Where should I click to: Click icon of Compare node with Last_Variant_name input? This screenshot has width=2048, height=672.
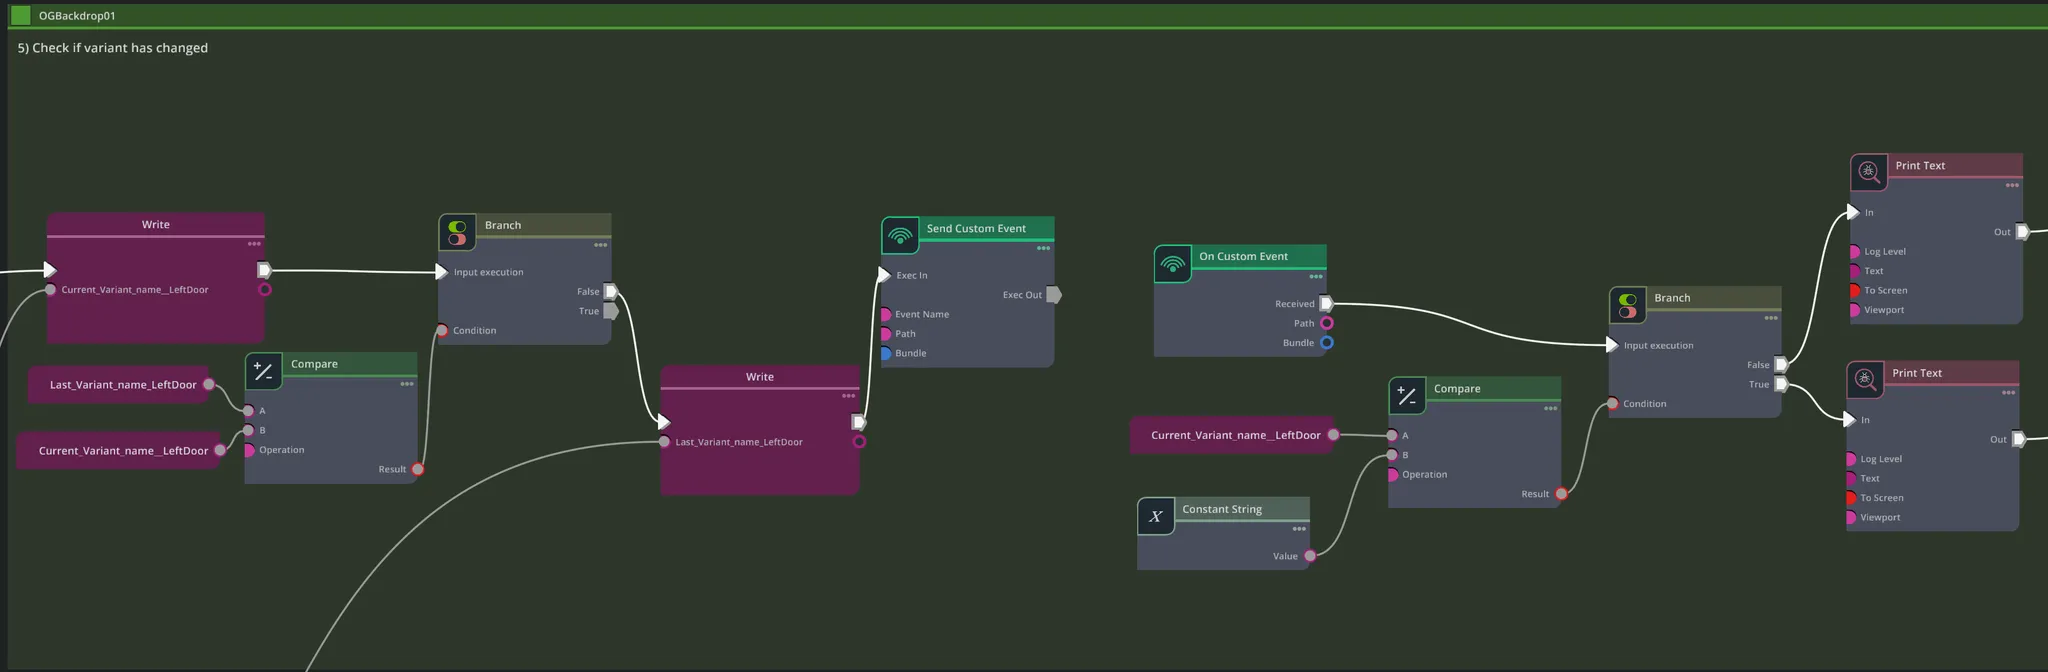click(x=264, y=372)
